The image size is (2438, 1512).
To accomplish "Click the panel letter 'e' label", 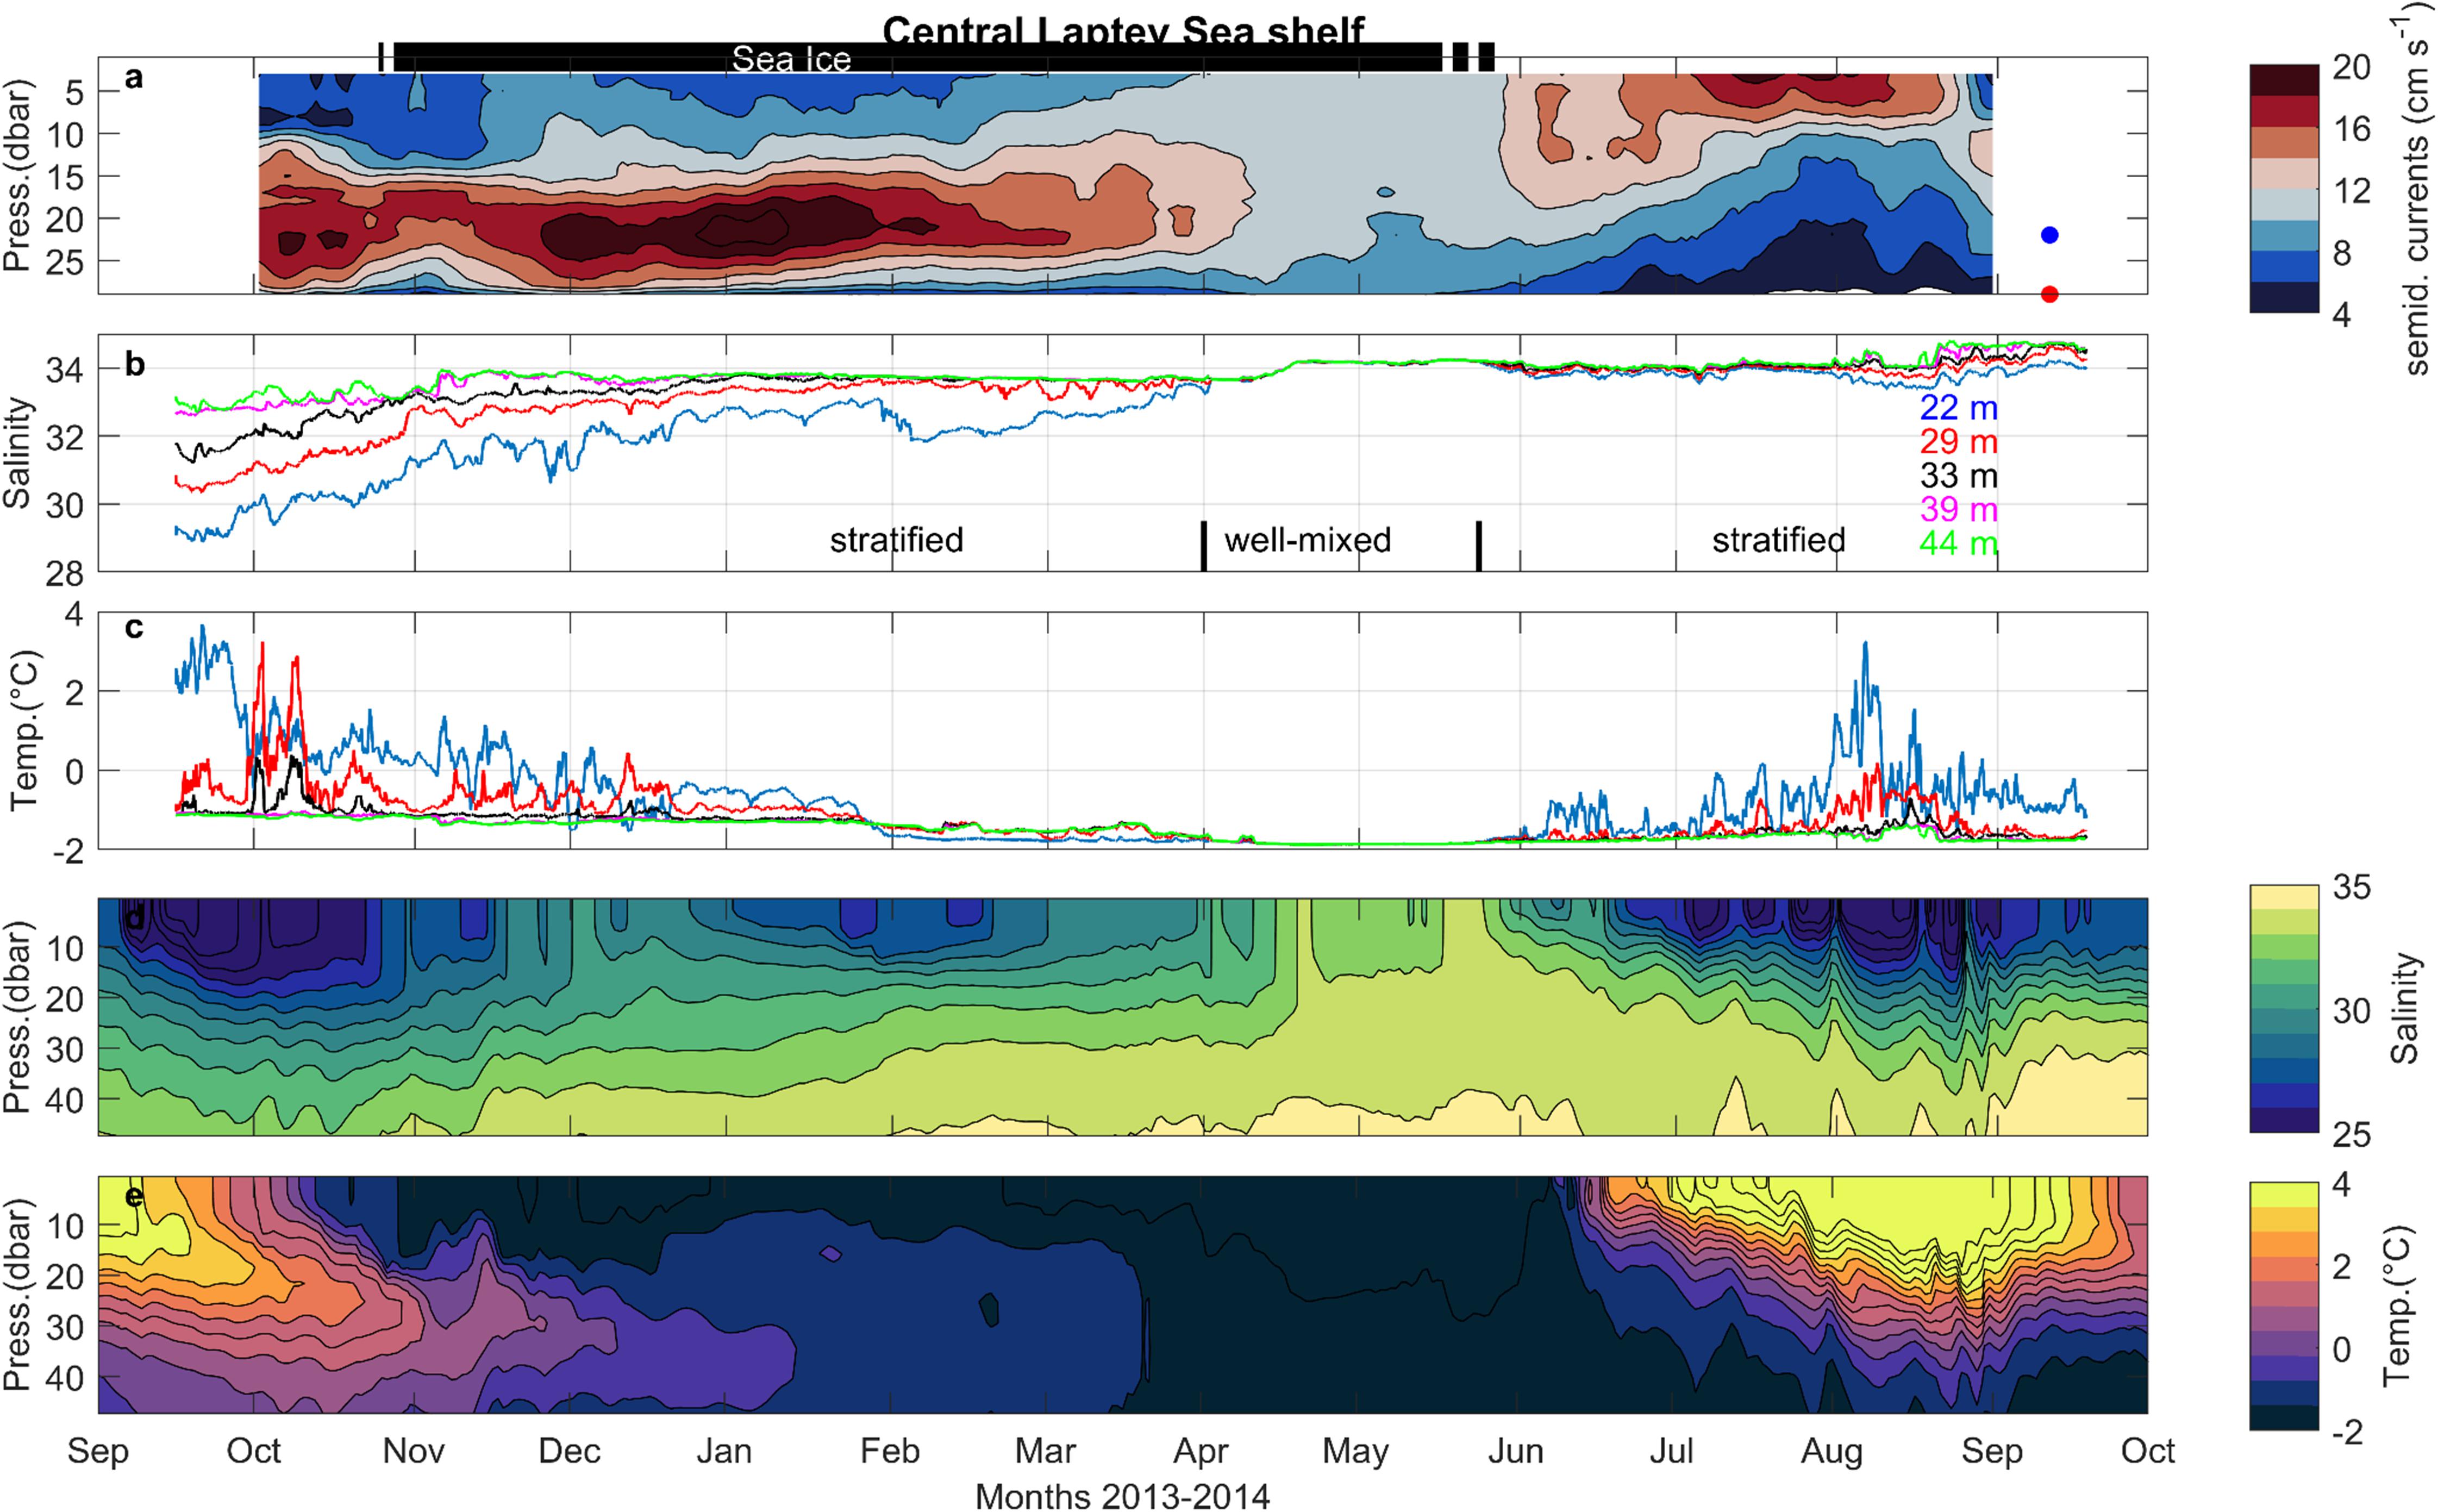I will (134, 1196).
